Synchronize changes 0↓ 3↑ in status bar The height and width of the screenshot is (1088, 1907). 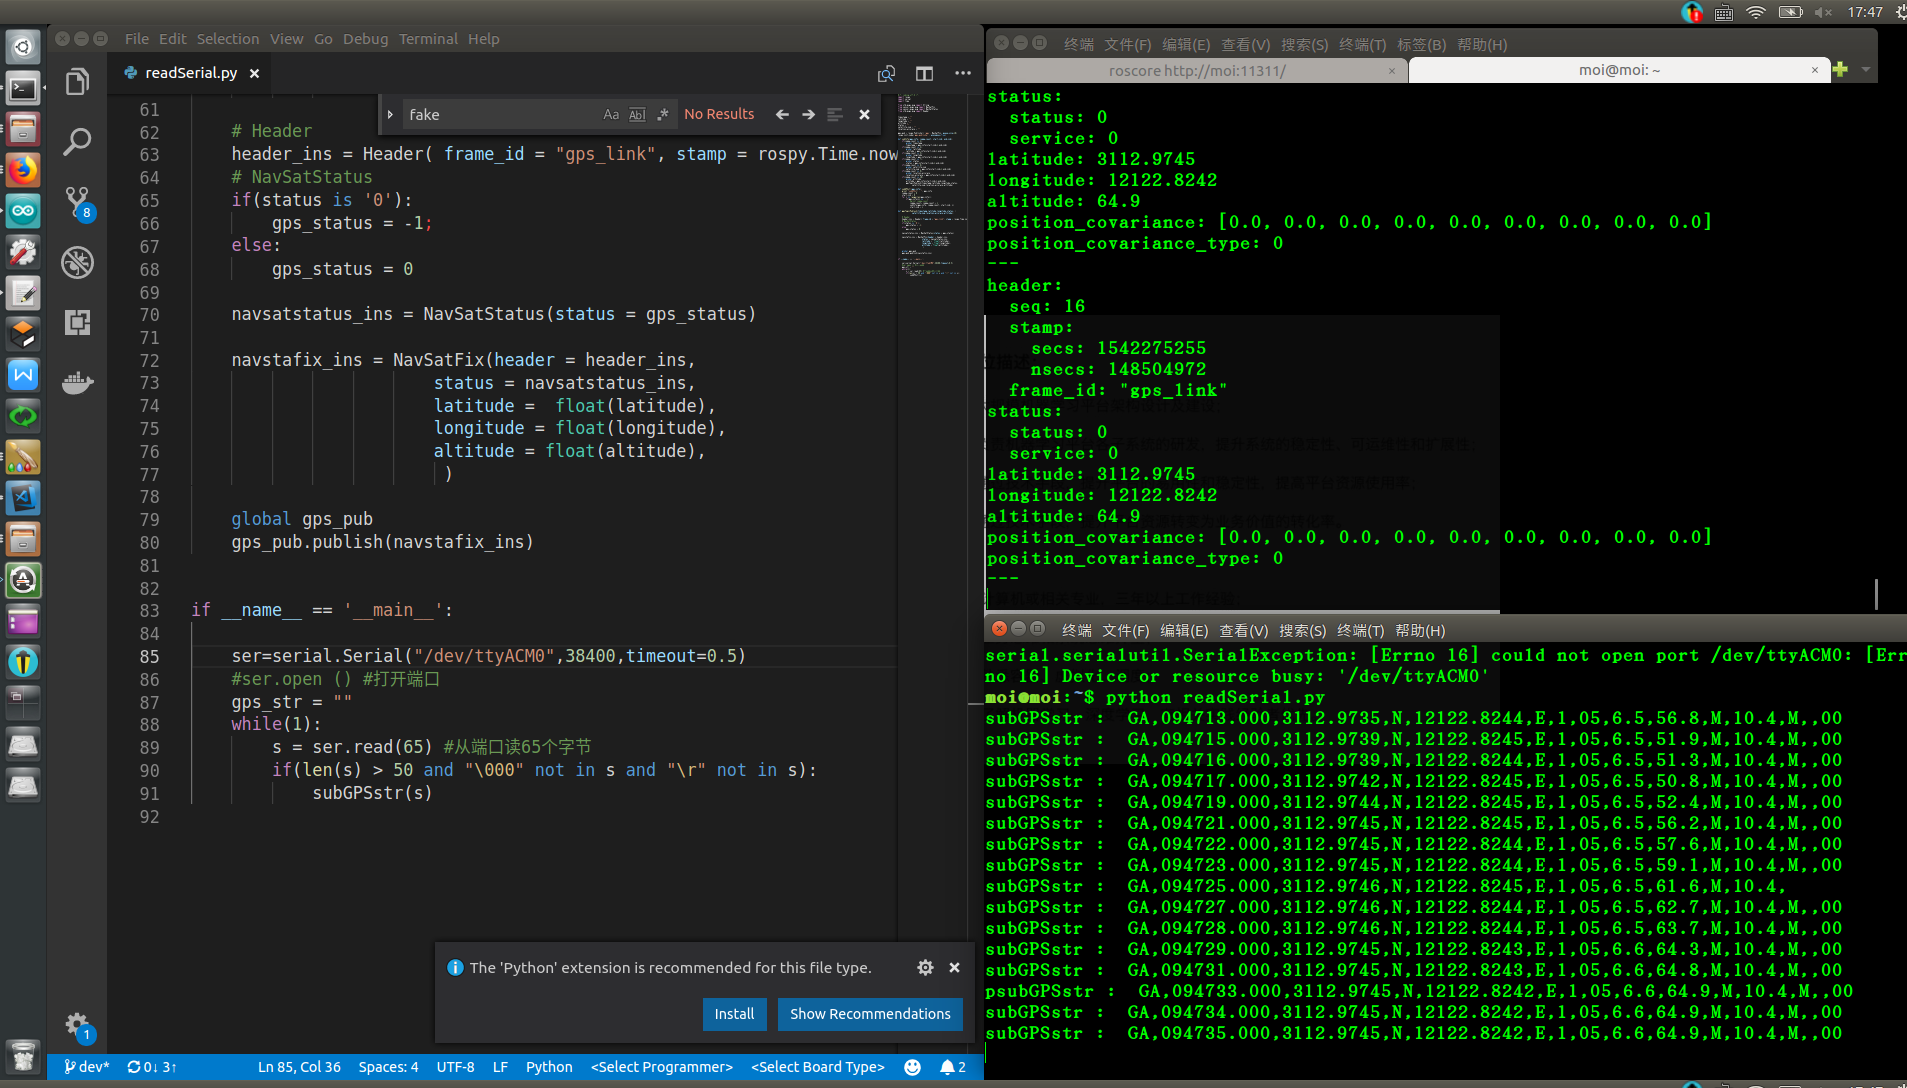tap(152, 1067)
